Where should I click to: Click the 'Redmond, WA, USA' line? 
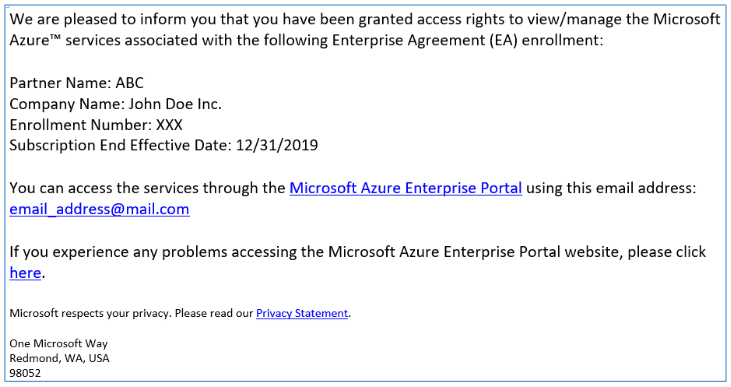coord(59,359)
